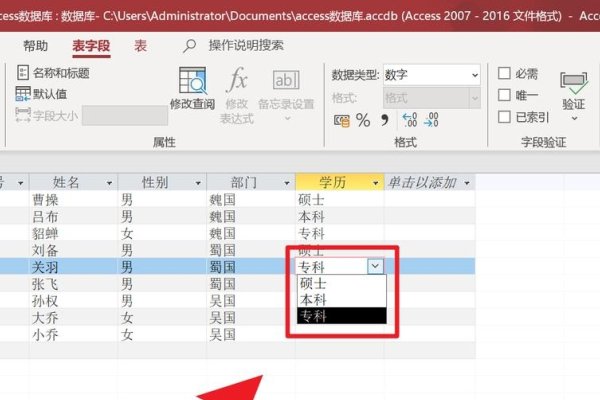Click the search magnifier icon

click(x=189, y=46)
